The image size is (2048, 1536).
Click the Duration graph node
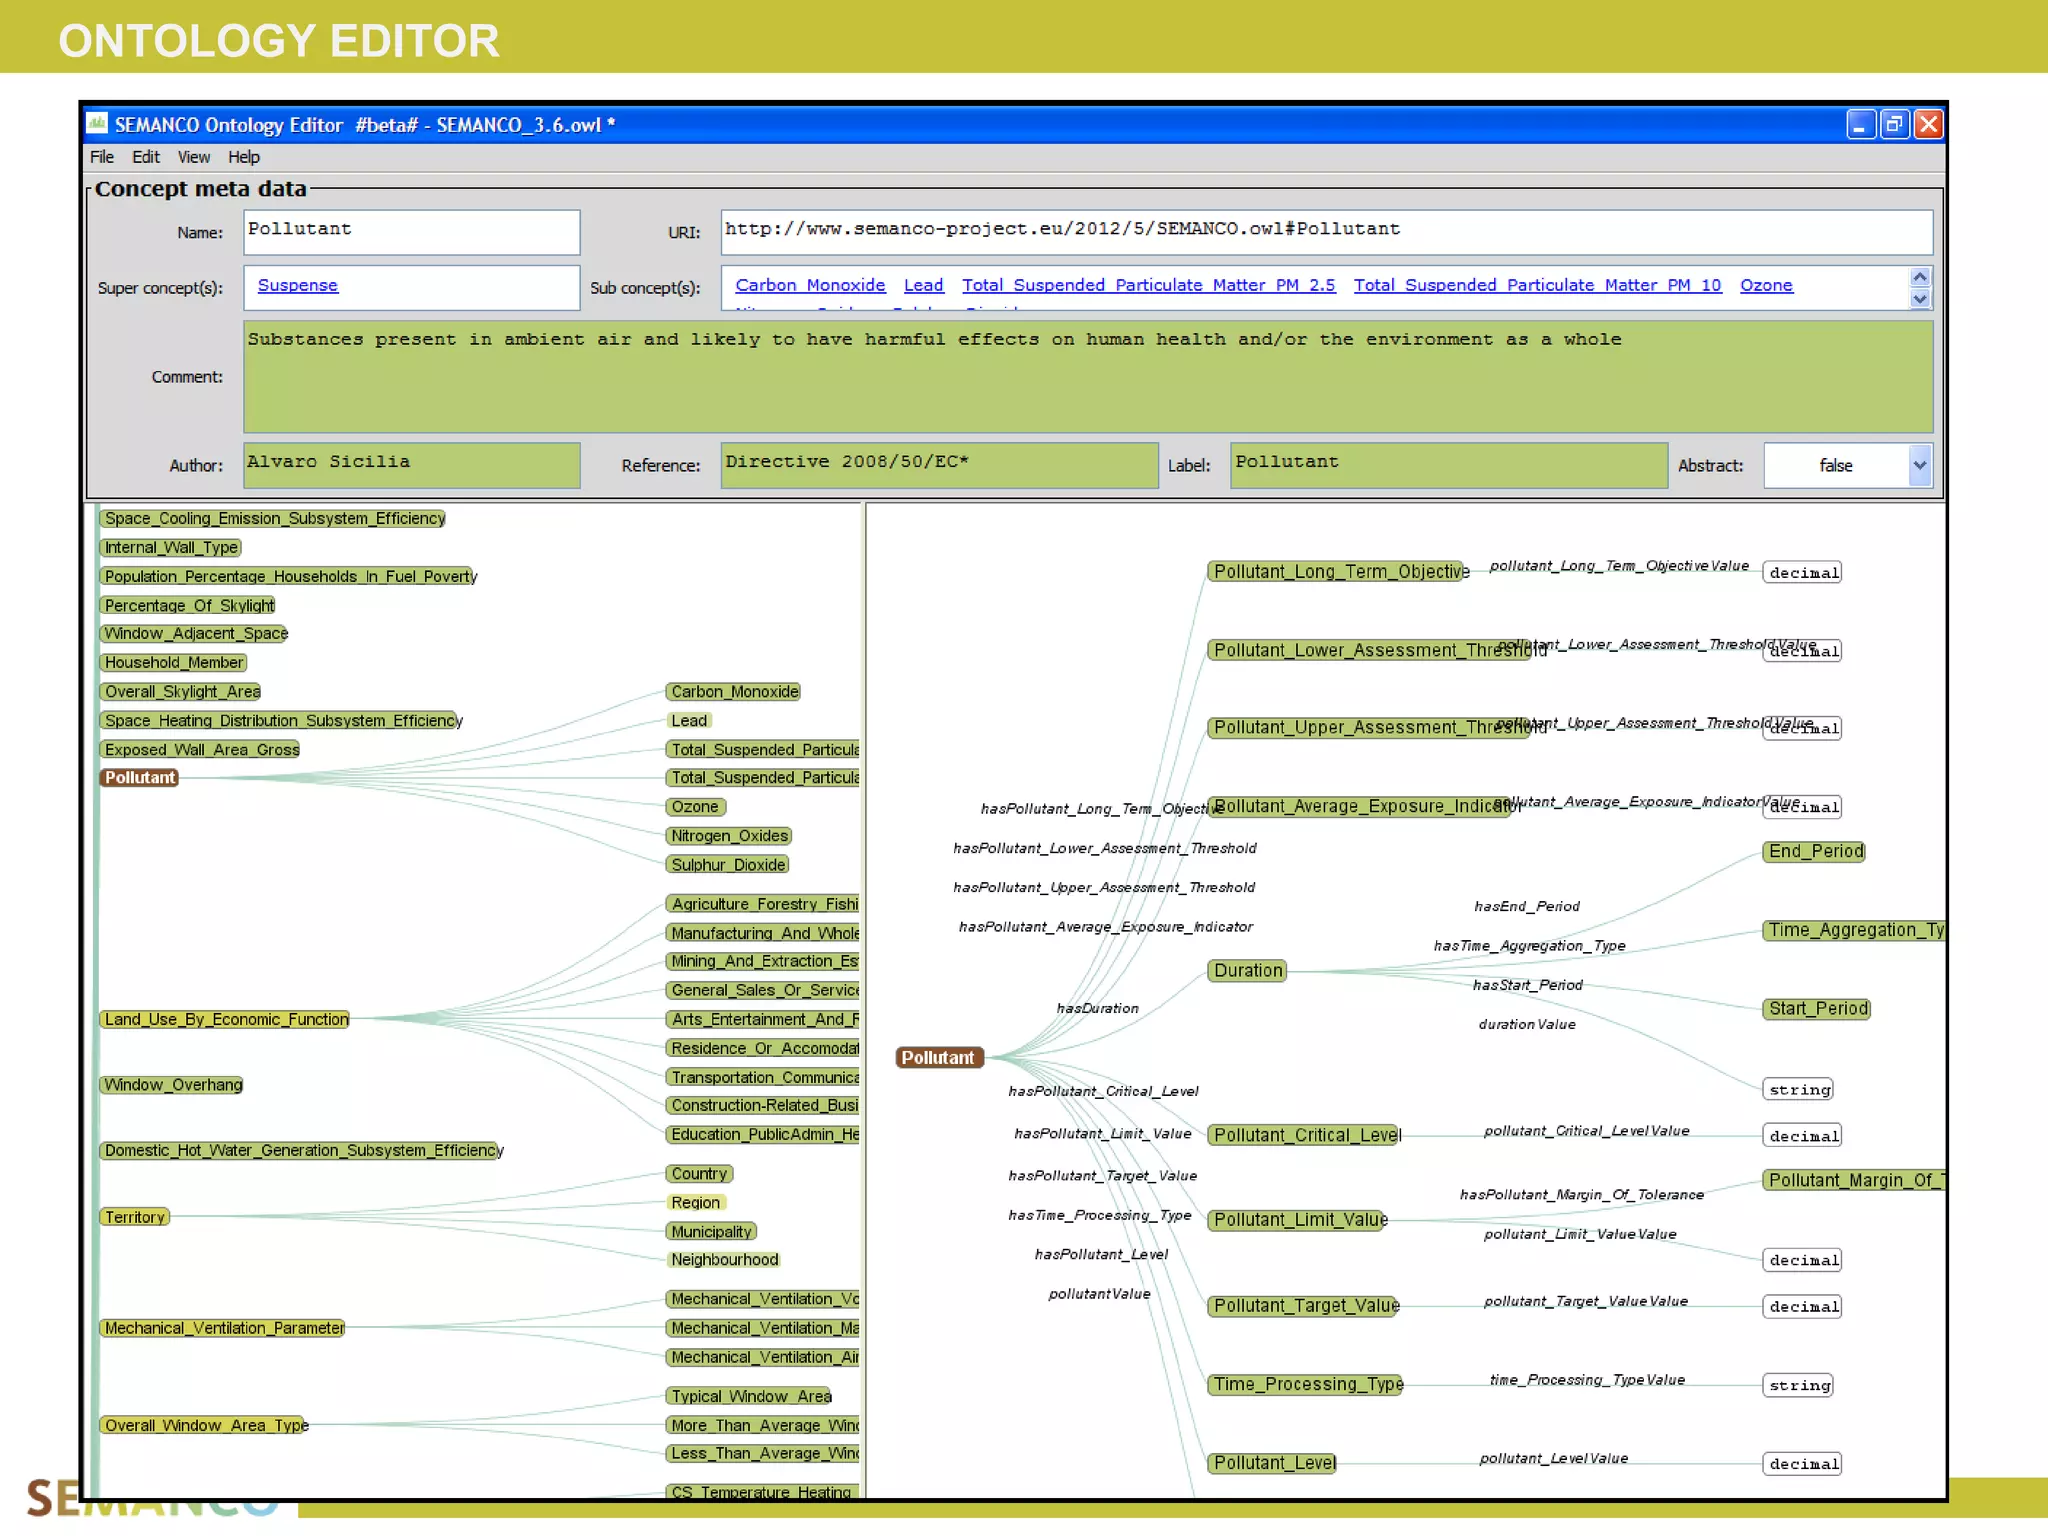tap(1247, 970)
